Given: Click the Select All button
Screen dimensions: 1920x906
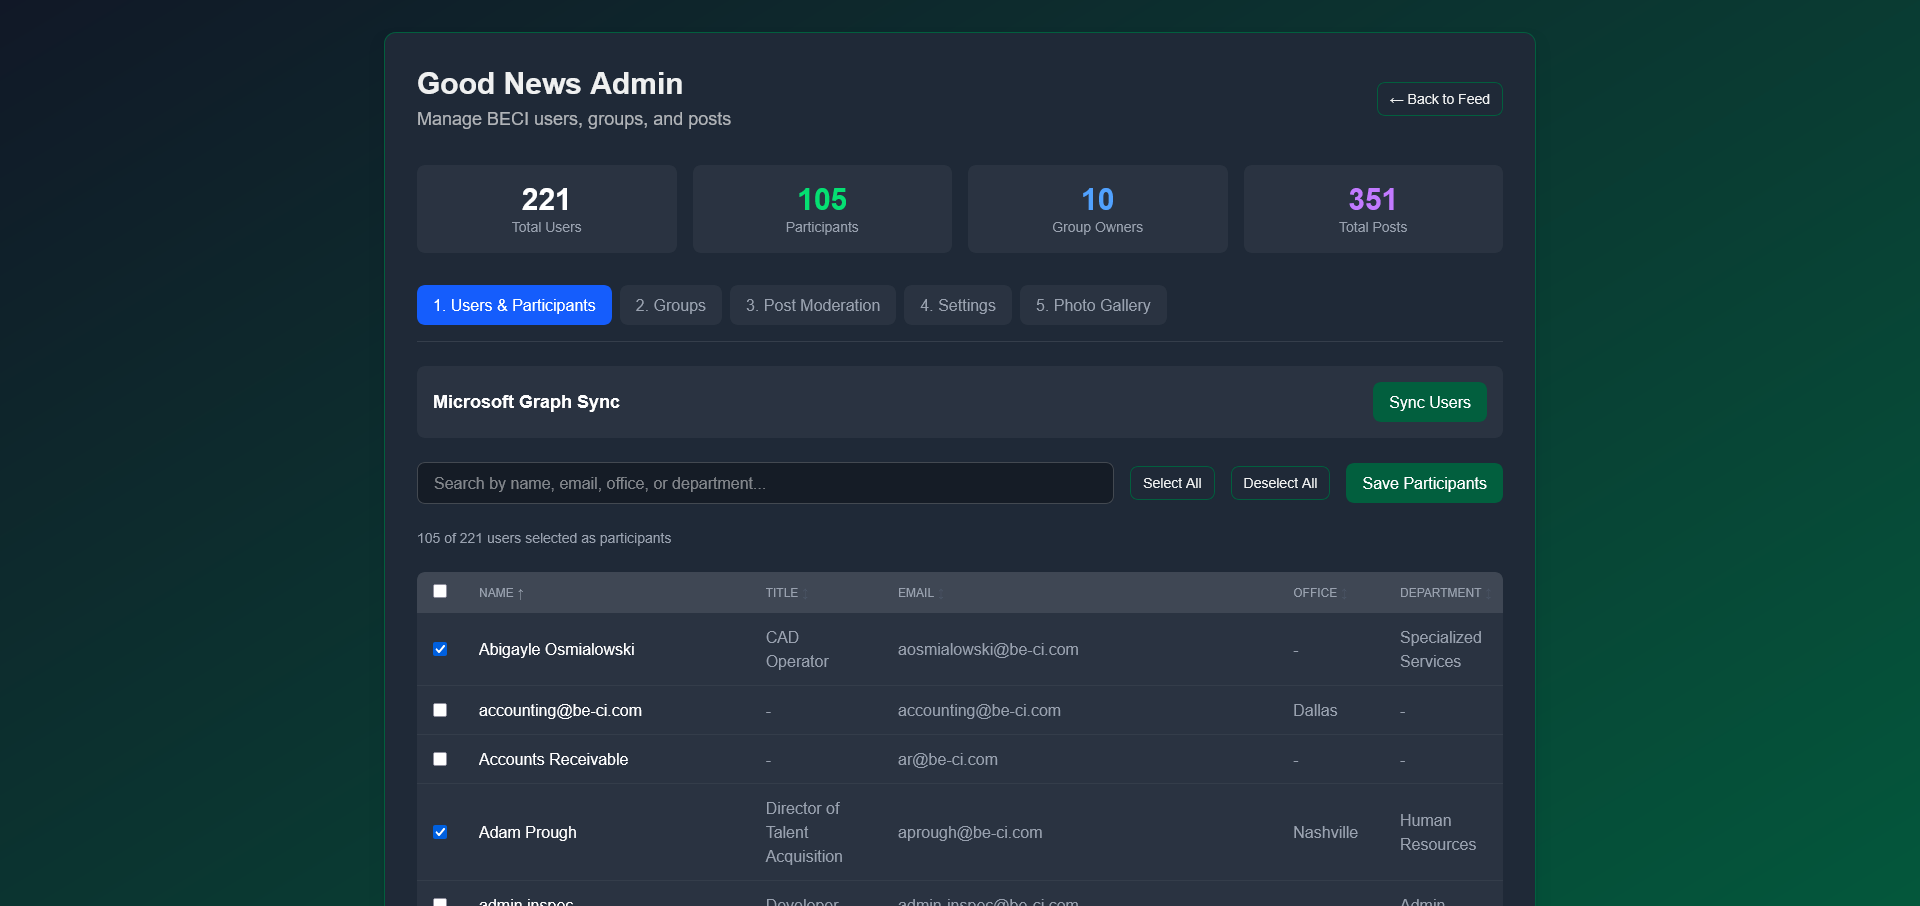Looking at the screenshot, I should click(1172, 483).
